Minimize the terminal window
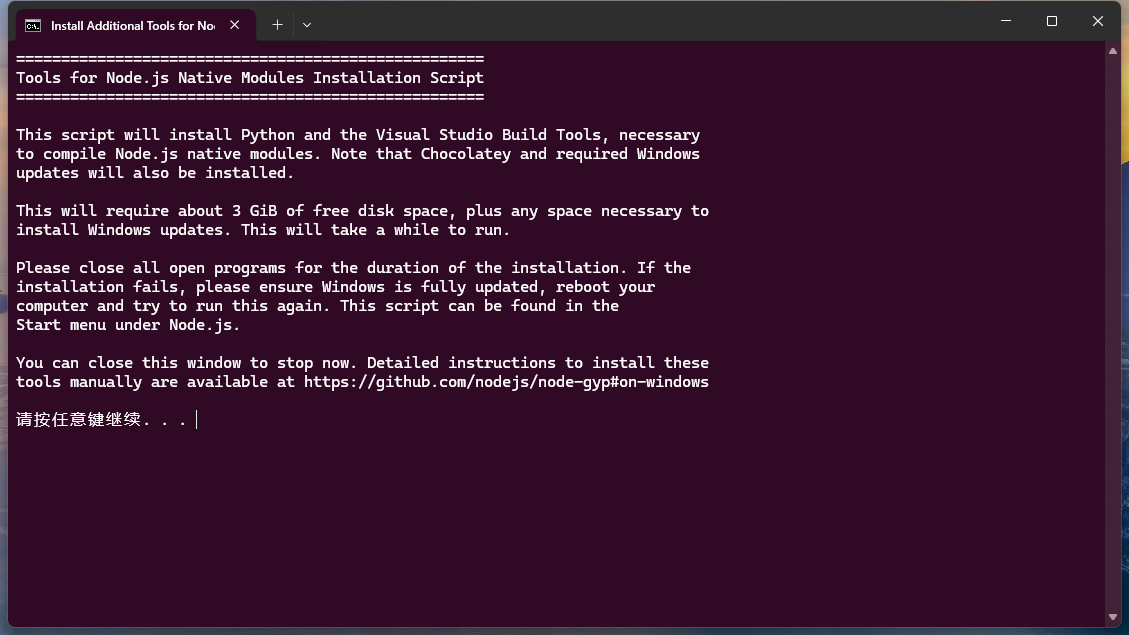The image size is (1129, 635). (x=1006, y=21)
